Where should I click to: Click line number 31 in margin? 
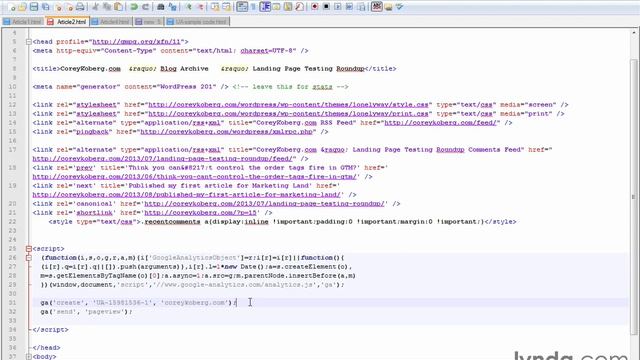point(12,303)
